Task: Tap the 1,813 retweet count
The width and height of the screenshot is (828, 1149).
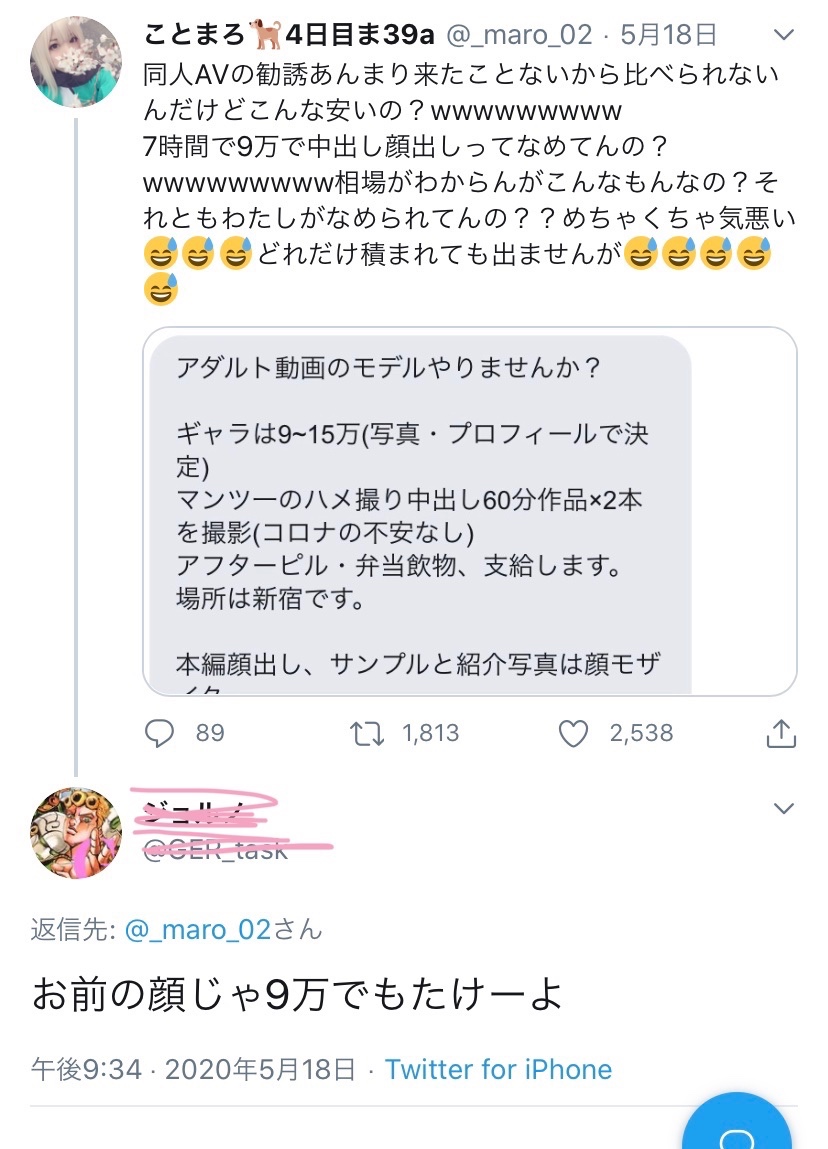Action: pos(431,733)
